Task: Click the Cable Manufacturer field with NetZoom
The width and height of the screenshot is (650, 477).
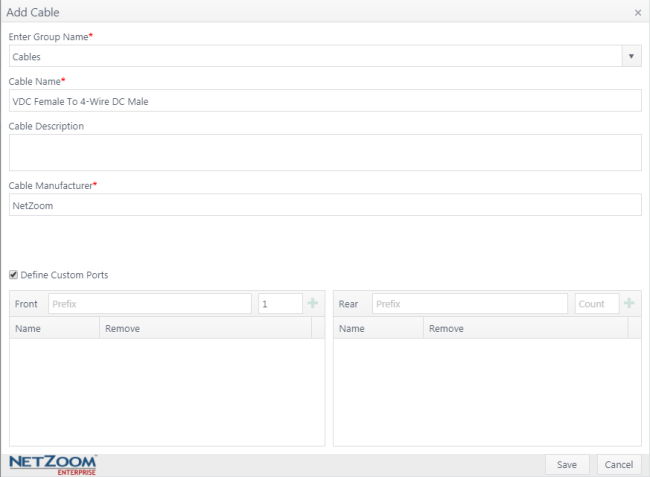Action: tap(325, 205)
